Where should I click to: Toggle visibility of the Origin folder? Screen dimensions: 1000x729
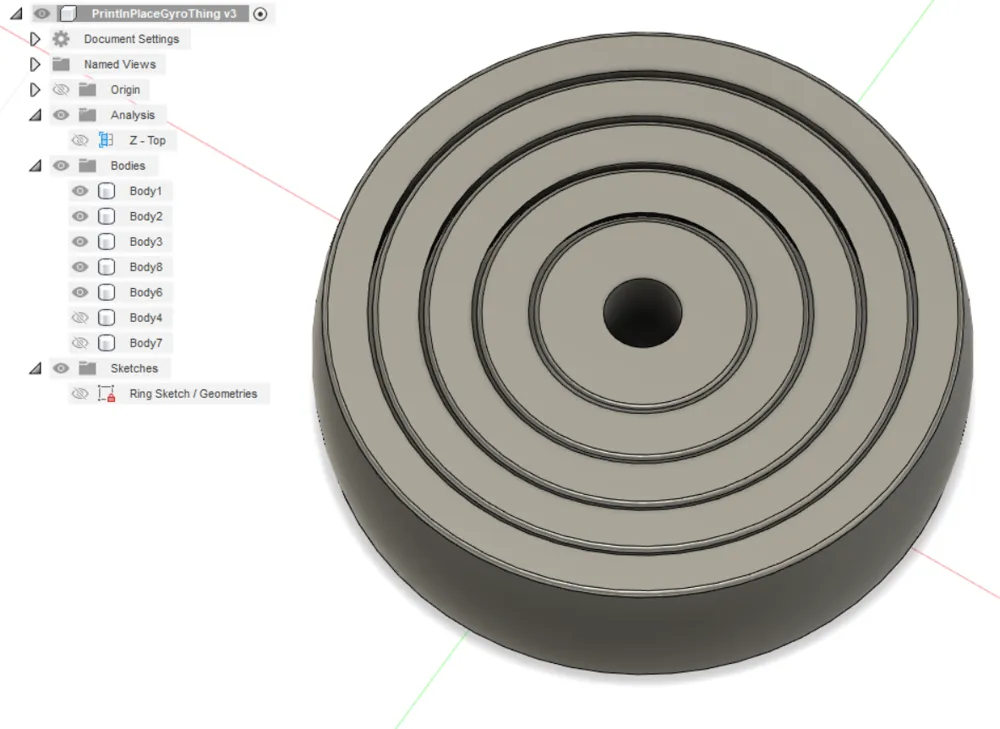(61, 89)
